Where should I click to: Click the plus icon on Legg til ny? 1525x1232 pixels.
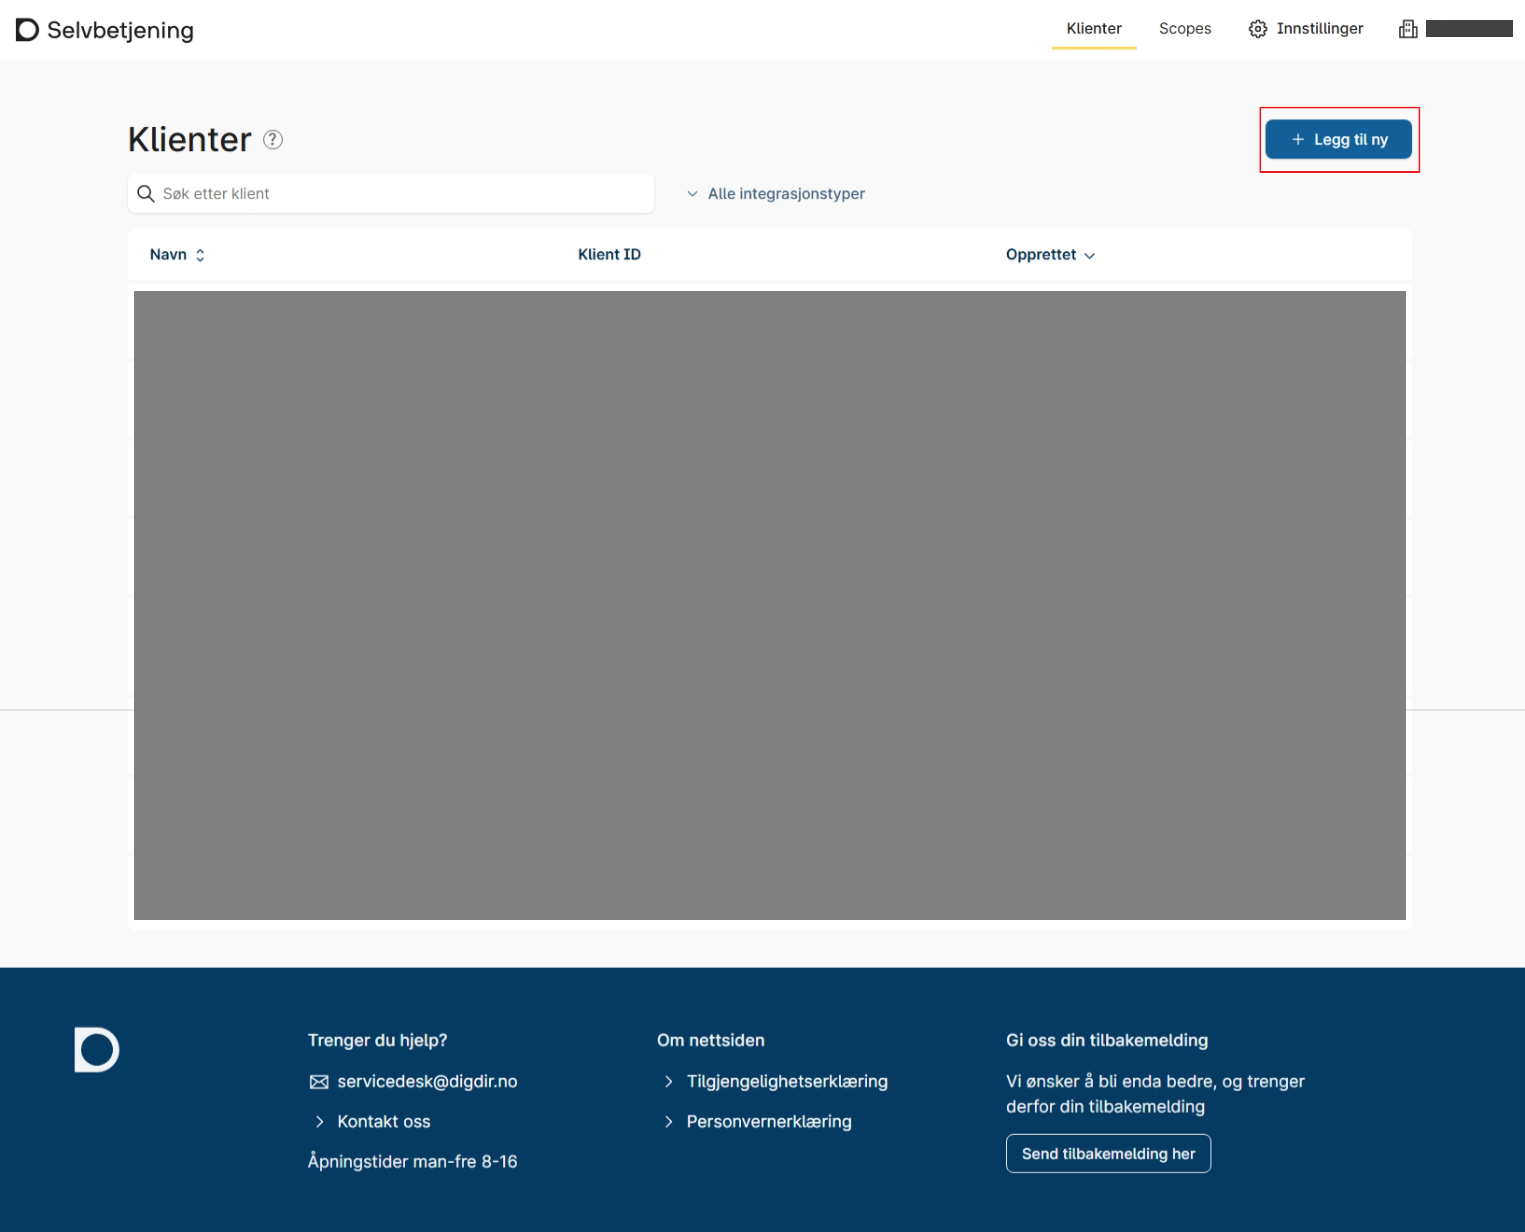(x=1298, y=140)
